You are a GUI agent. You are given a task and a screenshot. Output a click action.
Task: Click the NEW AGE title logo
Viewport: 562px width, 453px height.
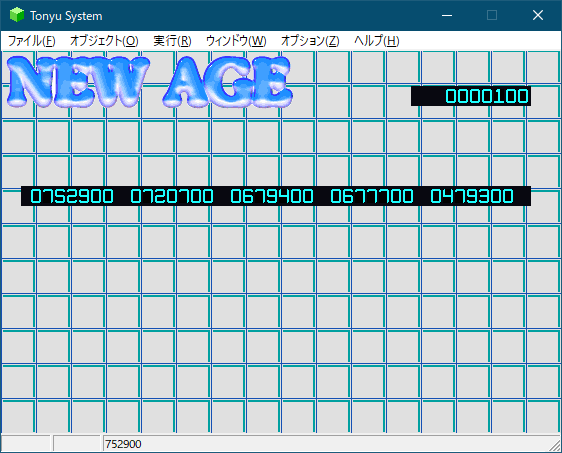point(149,82)
